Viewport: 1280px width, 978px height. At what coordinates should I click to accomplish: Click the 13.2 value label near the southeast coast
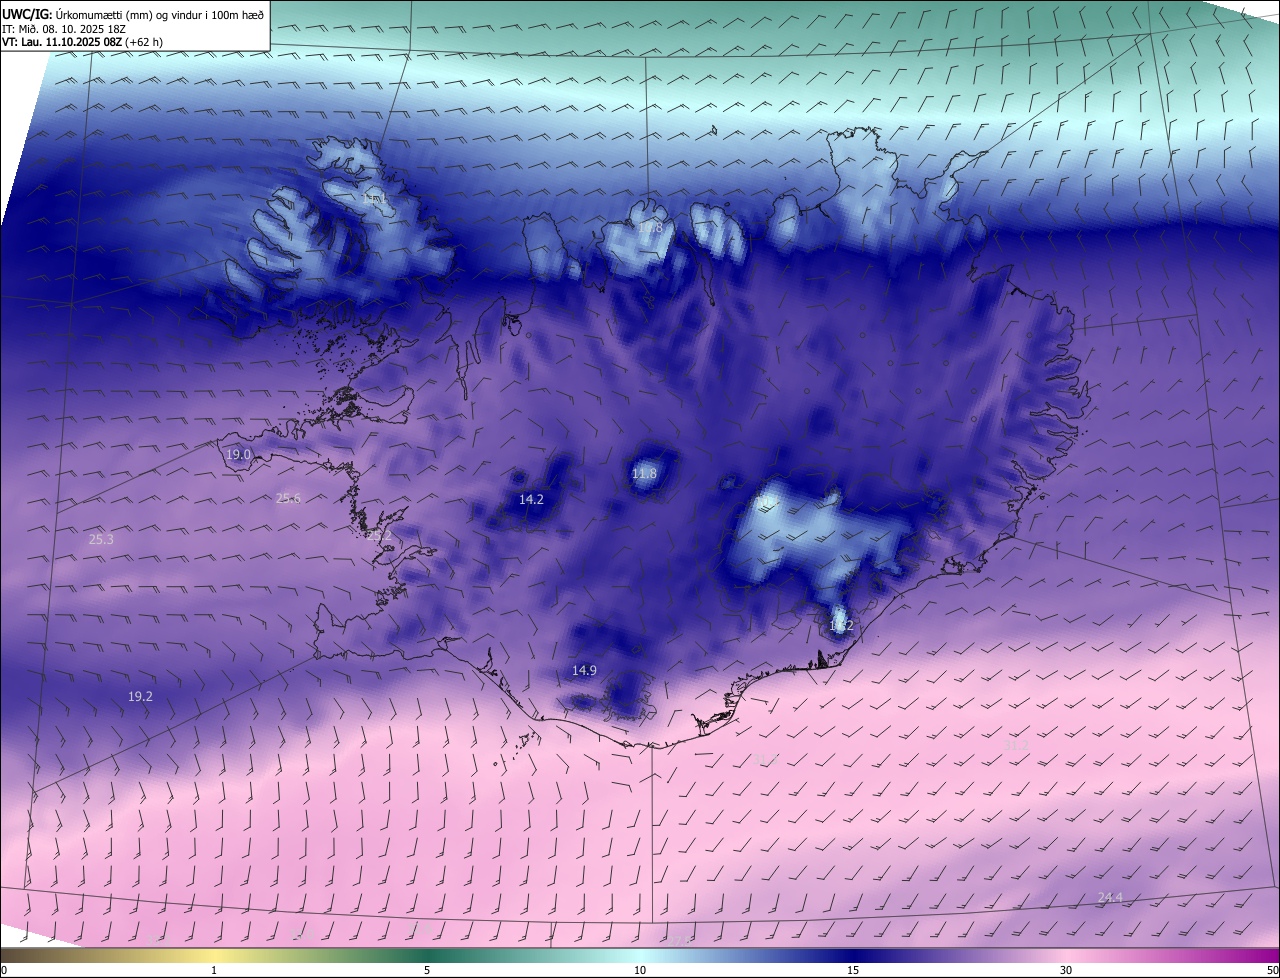[x=841, y=626]
